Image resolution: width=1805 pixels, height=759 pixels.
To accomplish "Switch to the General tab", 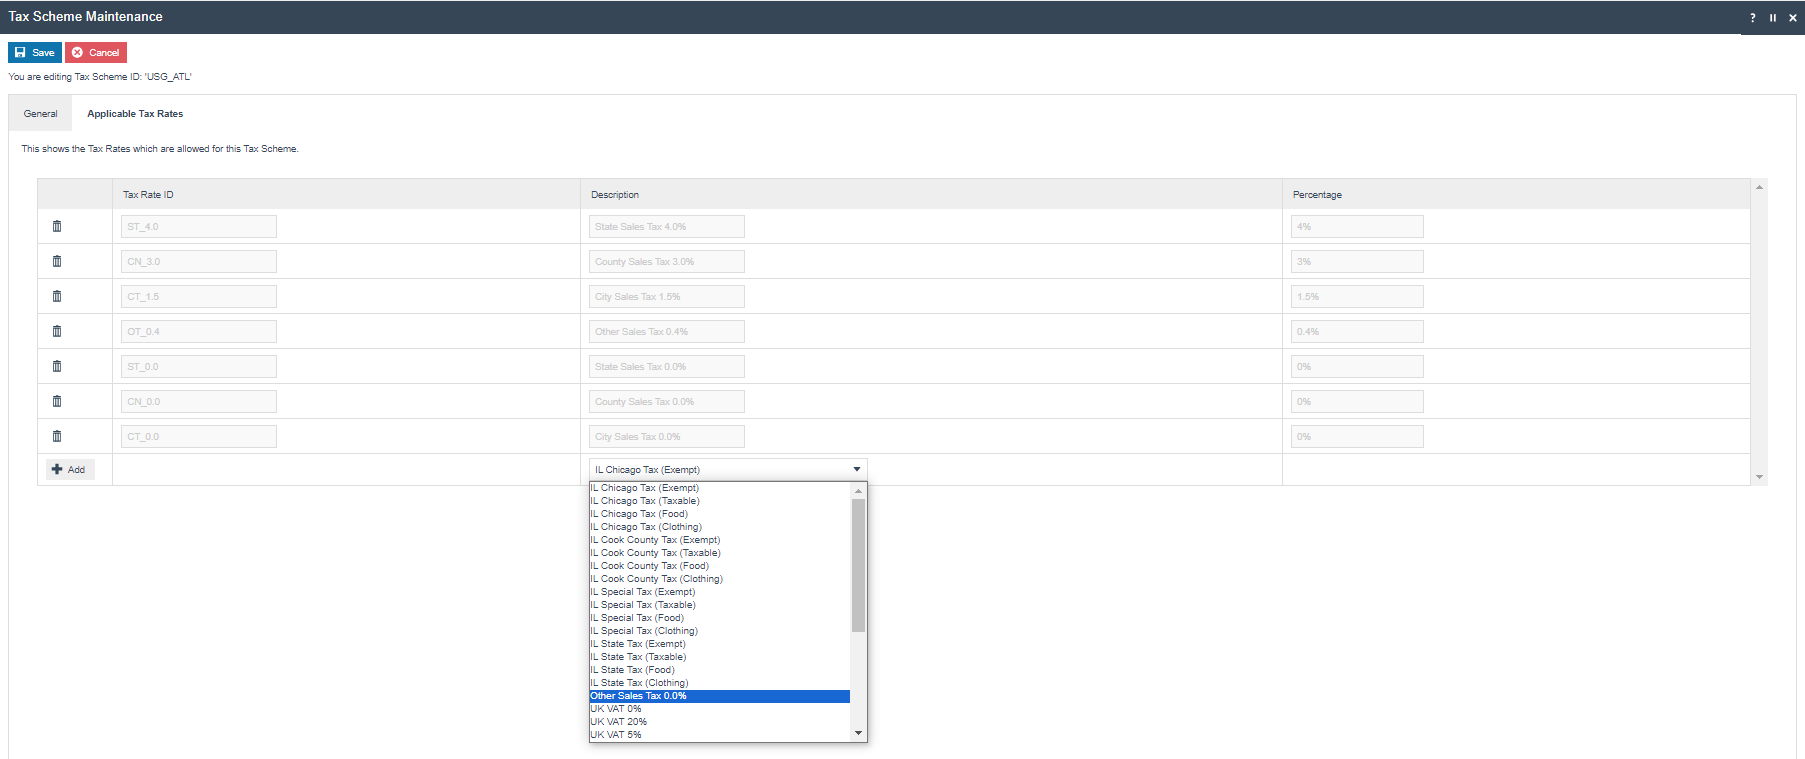I will (41, 114).
